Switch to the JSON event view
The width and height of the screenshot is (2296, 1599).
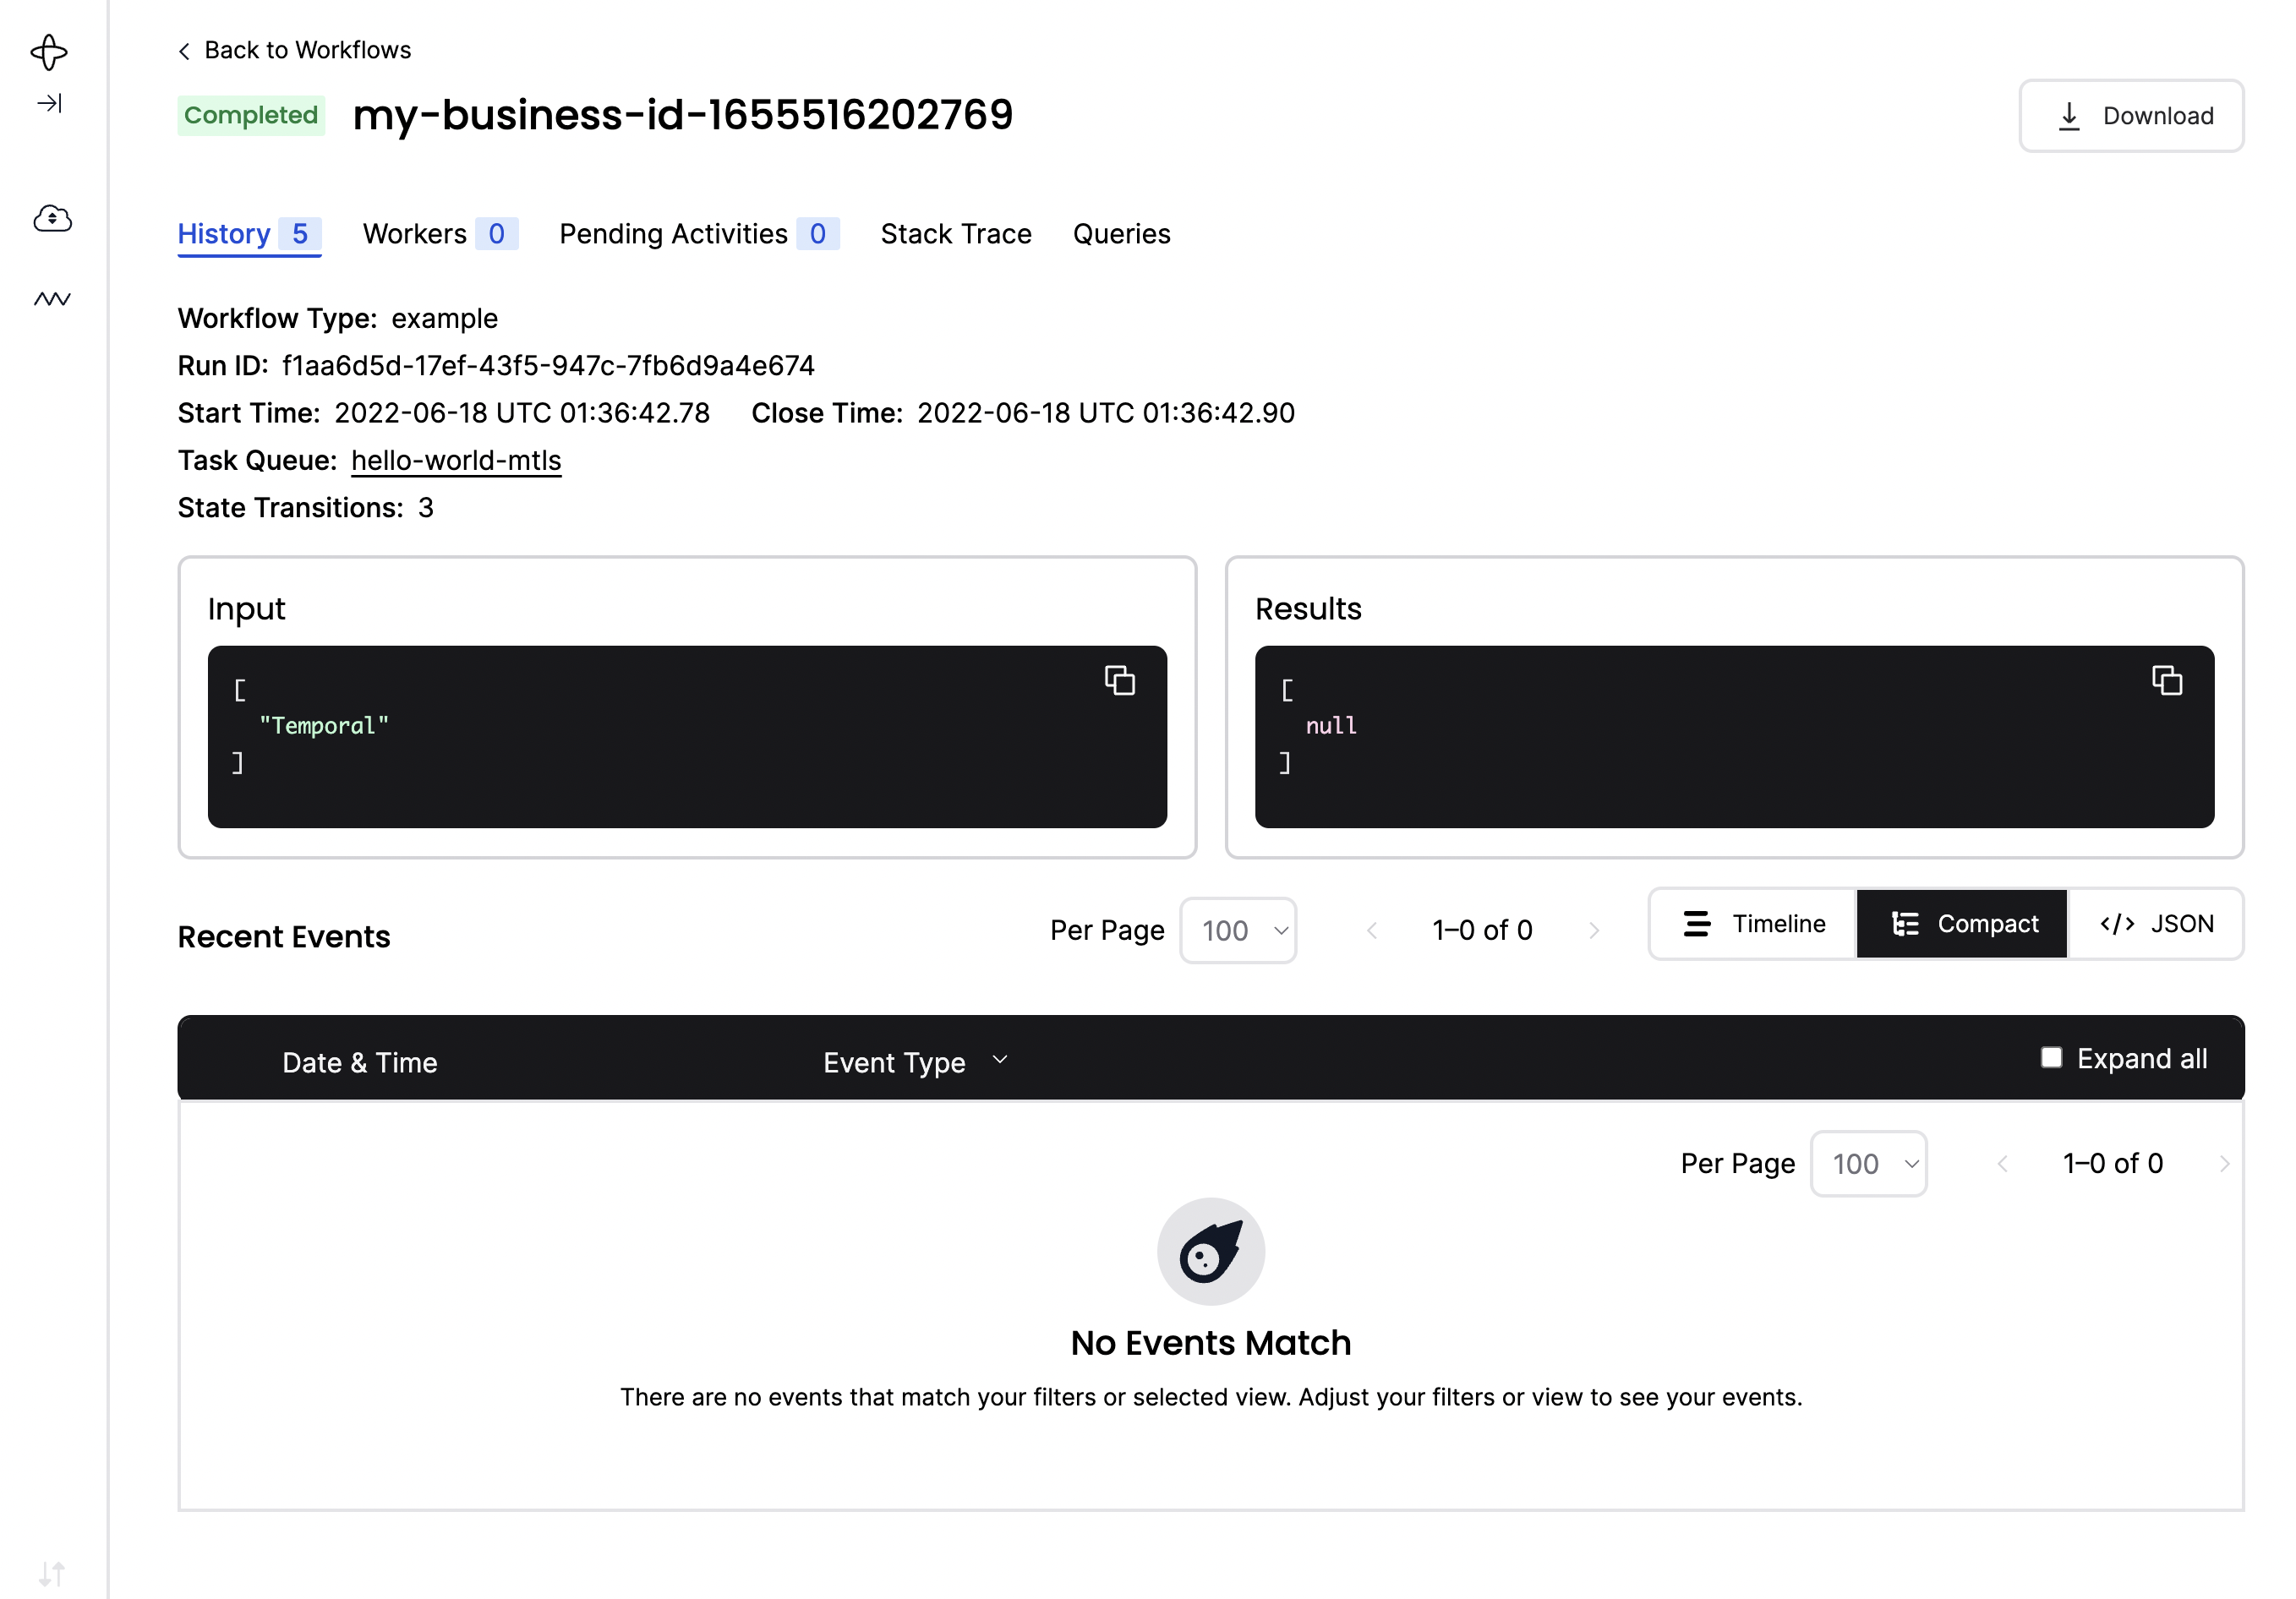(x=2156, y=923)
